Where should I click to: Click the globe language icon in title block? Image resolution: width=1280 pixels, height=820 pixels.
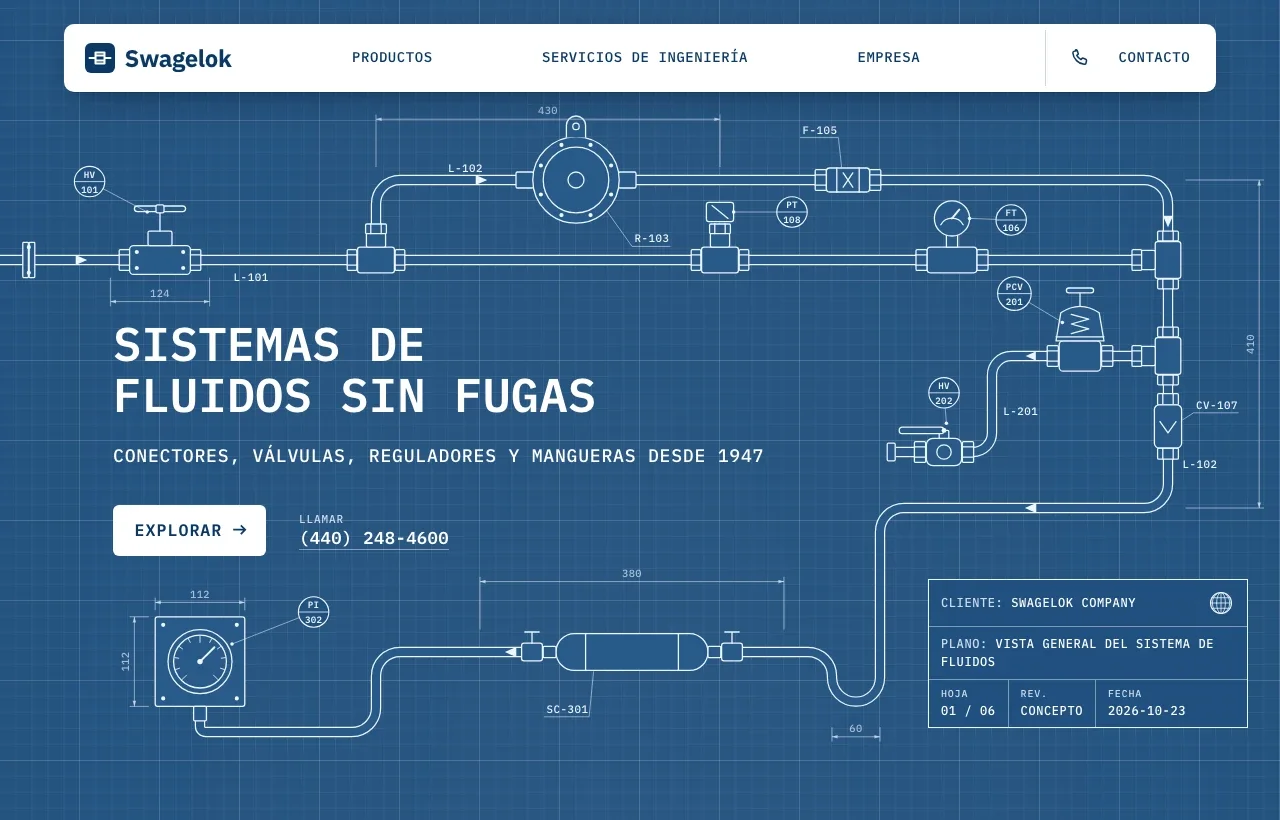tap(1221, 603)
